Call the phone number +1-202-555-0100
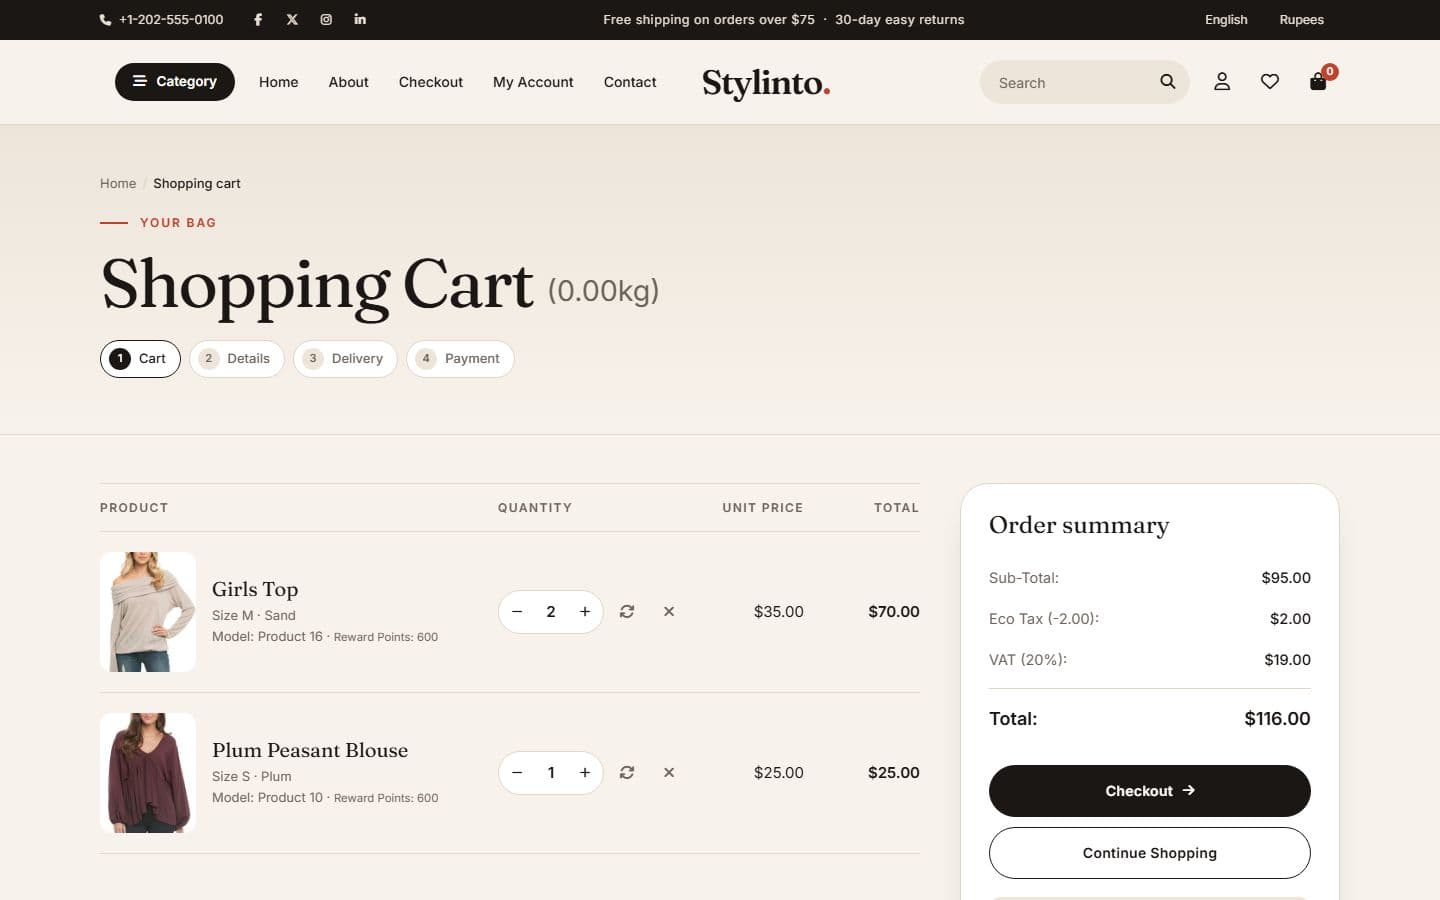The image size is (1440, 900). (162, 19)
